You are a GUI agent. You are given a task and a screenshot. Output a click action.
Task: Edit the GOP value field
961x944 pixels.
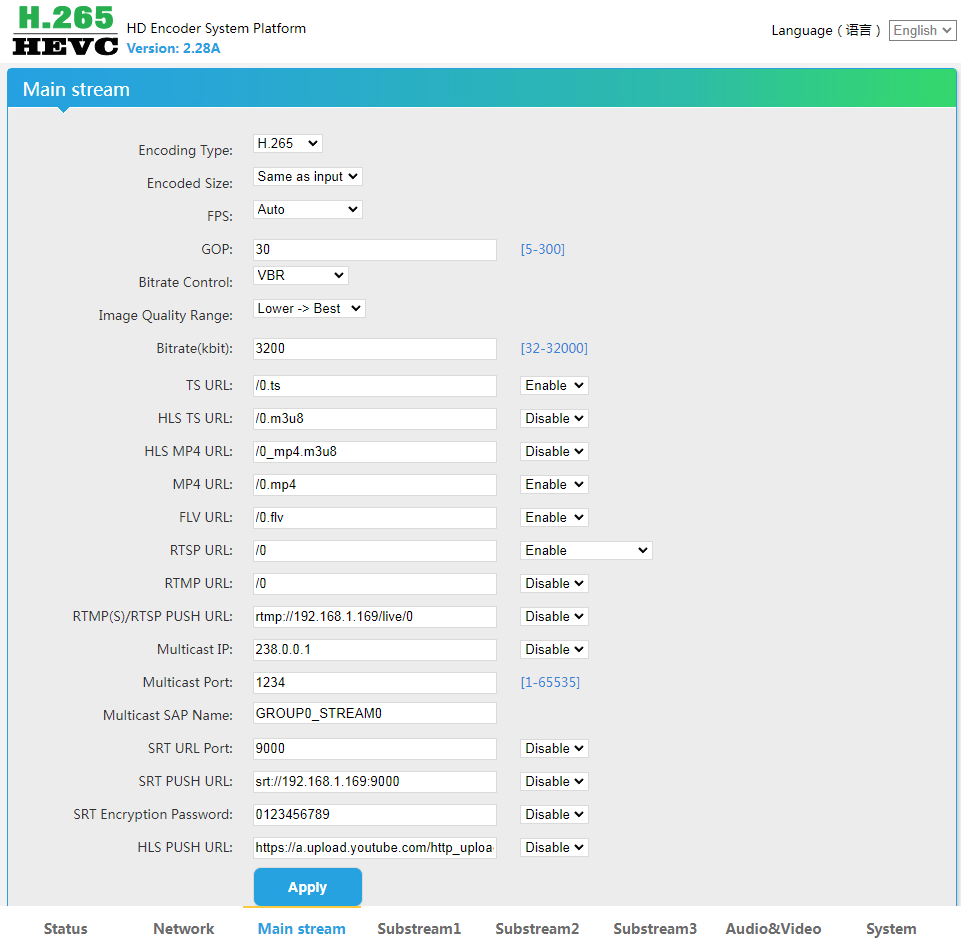coord(374,249)
